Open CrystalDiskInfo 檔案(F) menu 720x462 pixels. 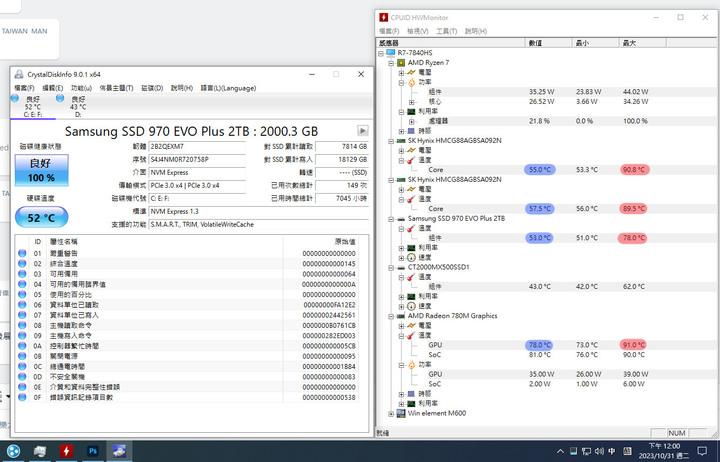click(24, 88)
